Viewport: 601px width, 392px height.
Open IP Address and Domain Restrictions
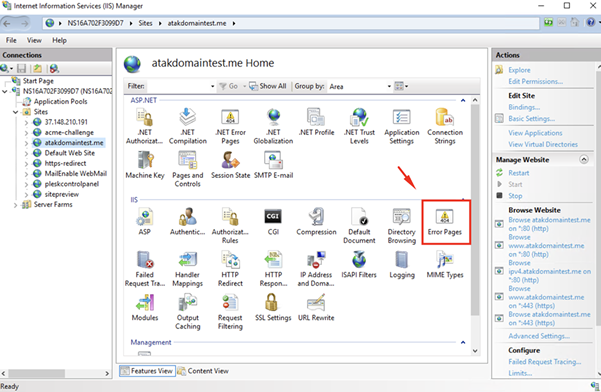click(316, 269)
